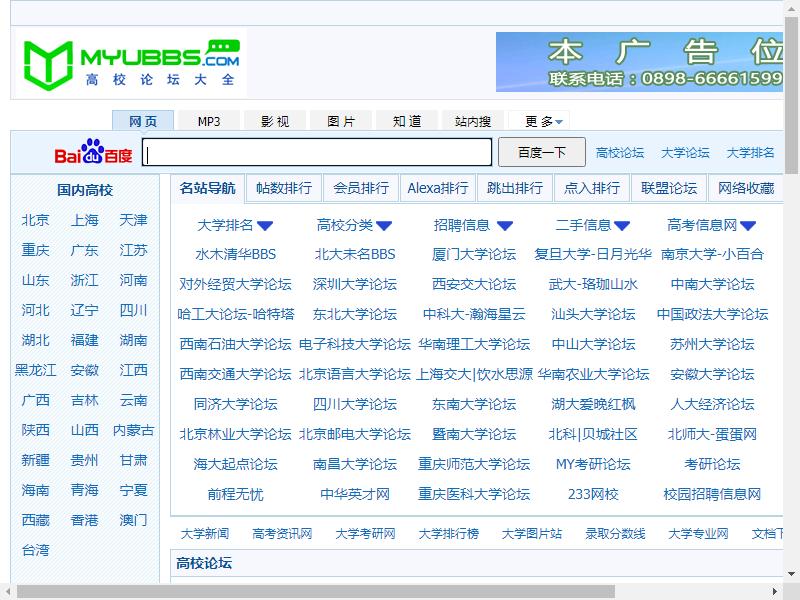800x600 pixels.
Task: Open the 大学论坛 quick link
Action: [685, 153]
